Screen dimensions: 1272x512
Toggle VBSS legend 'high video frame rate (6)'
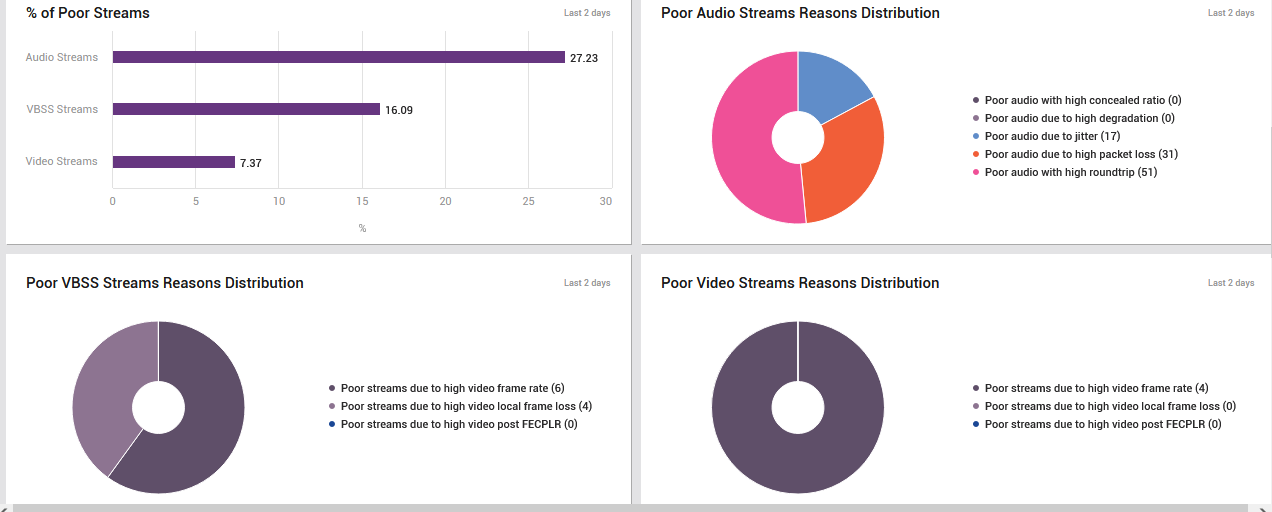pyautogui.click(x=447, y=388)
